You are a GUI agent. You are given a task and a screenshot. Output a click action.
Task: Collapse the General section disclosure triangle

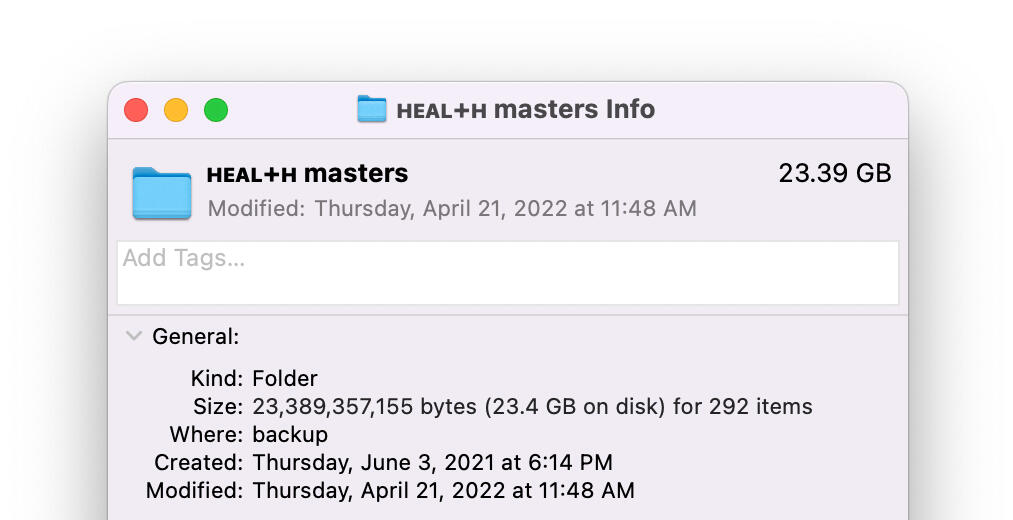[x=133, y=337]
